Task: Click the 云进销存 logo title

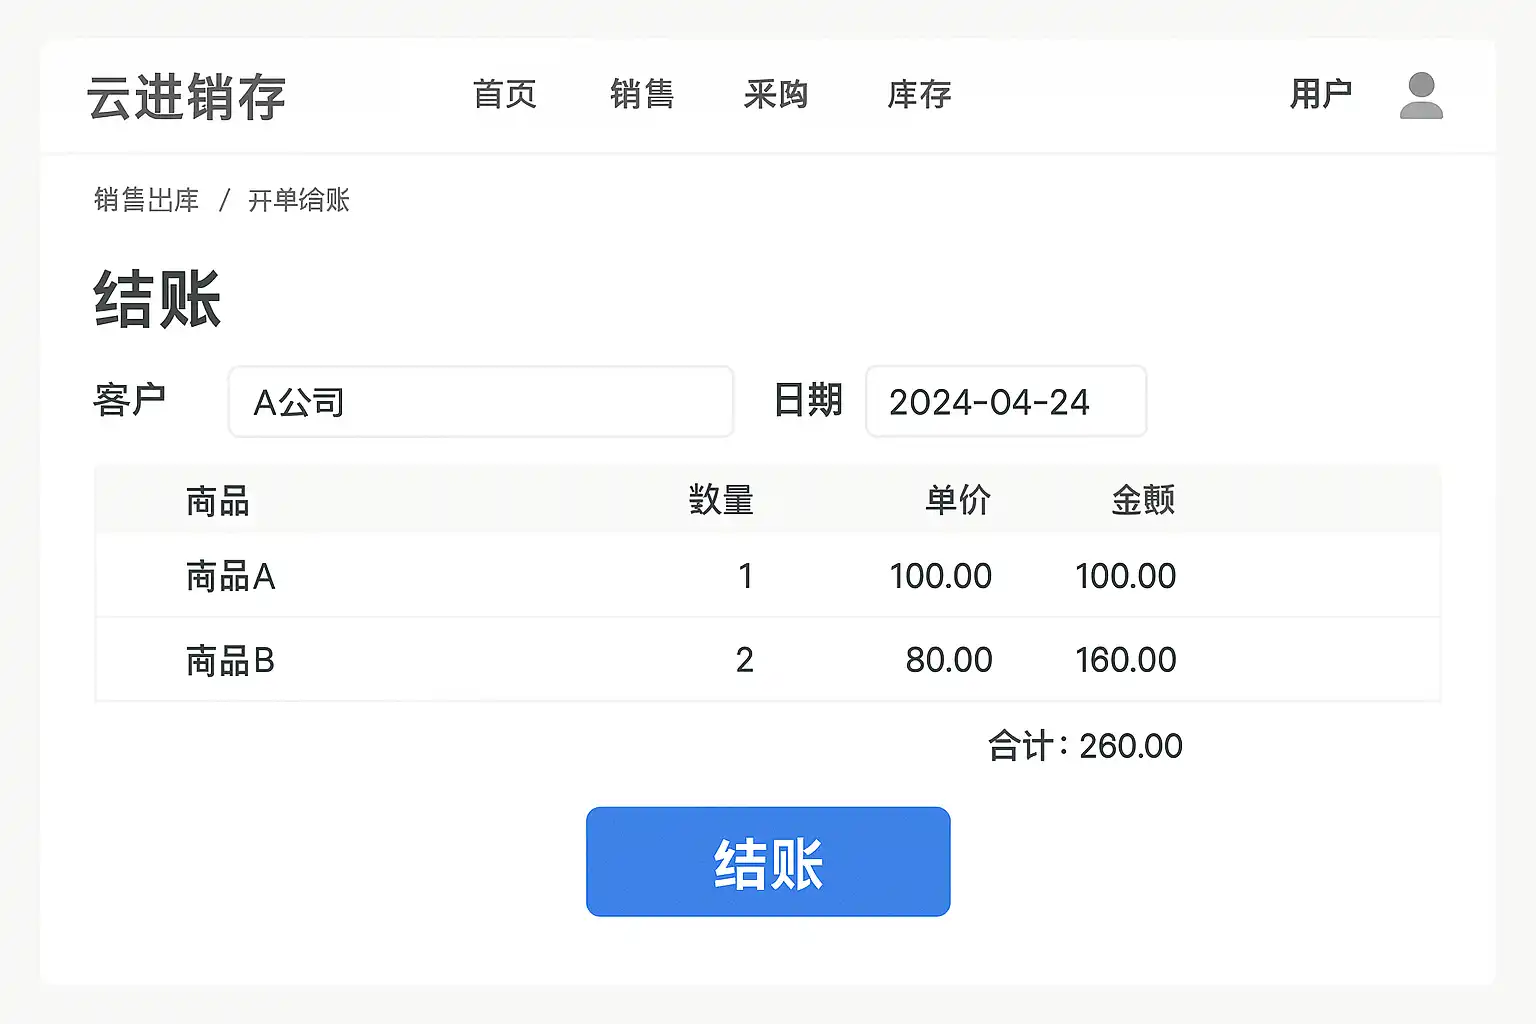Action: pos(187,97)
